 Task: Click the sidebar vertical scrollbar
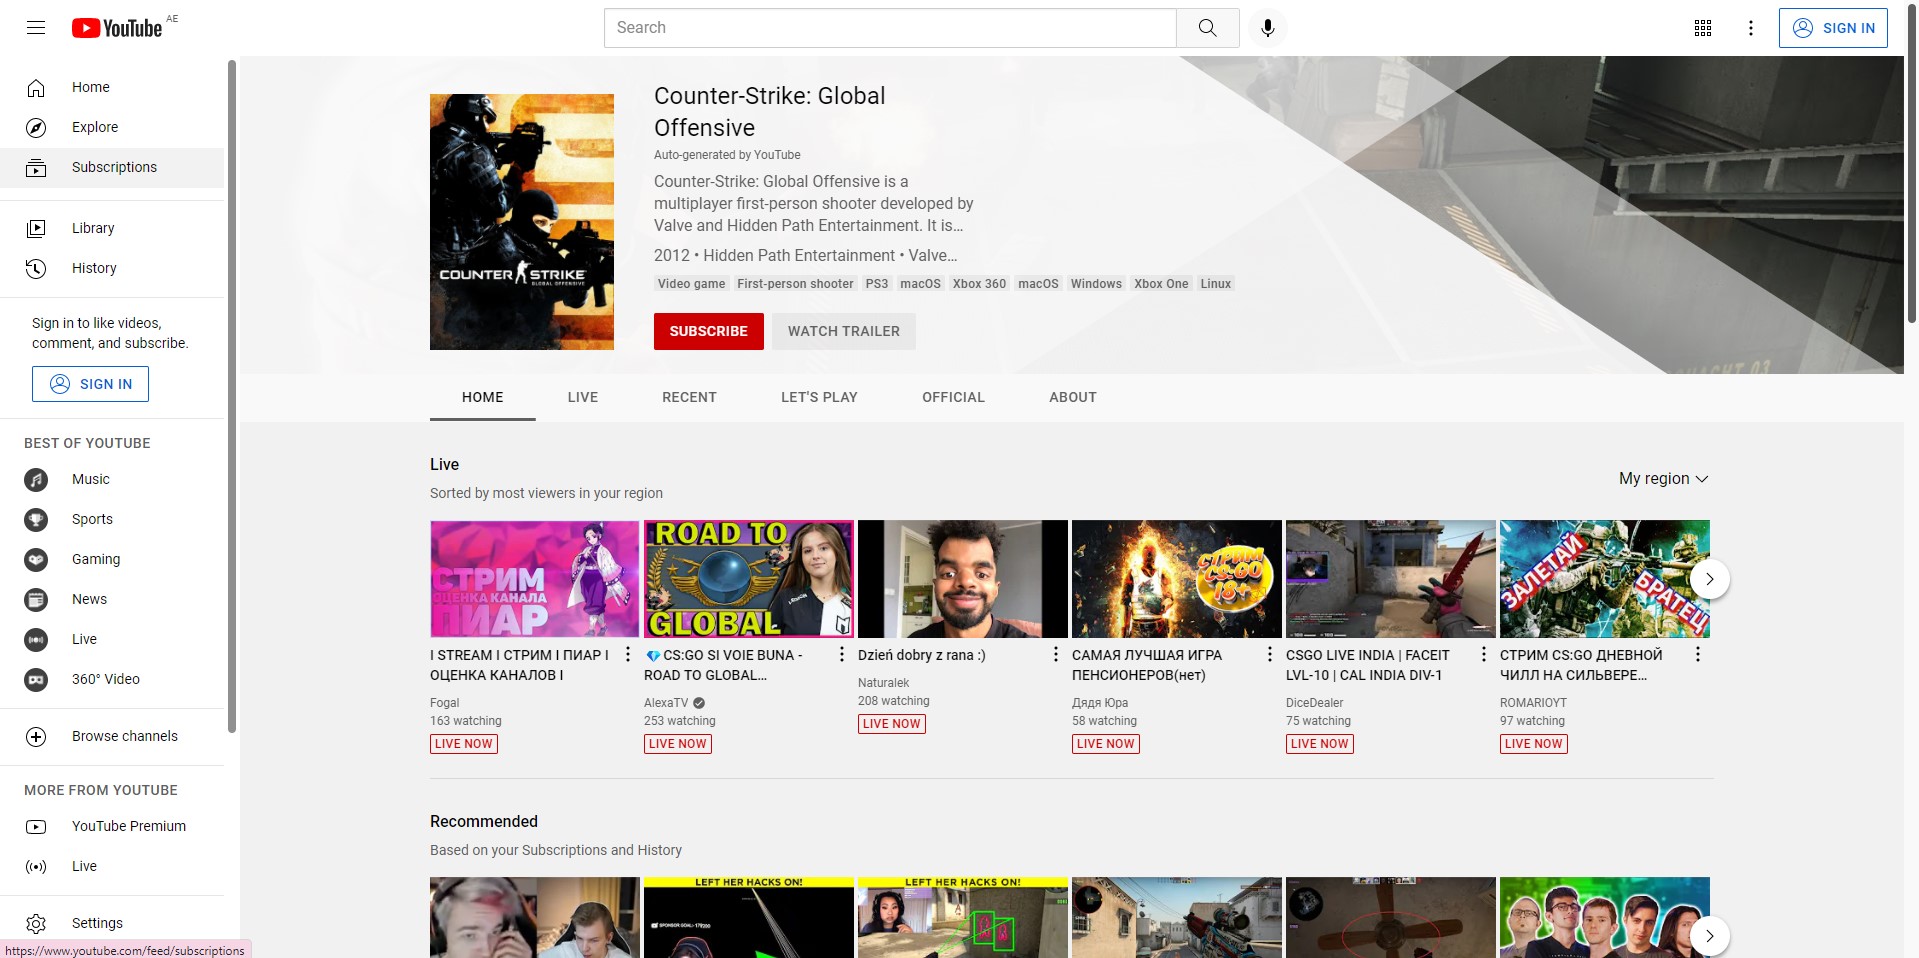point(232,395)
